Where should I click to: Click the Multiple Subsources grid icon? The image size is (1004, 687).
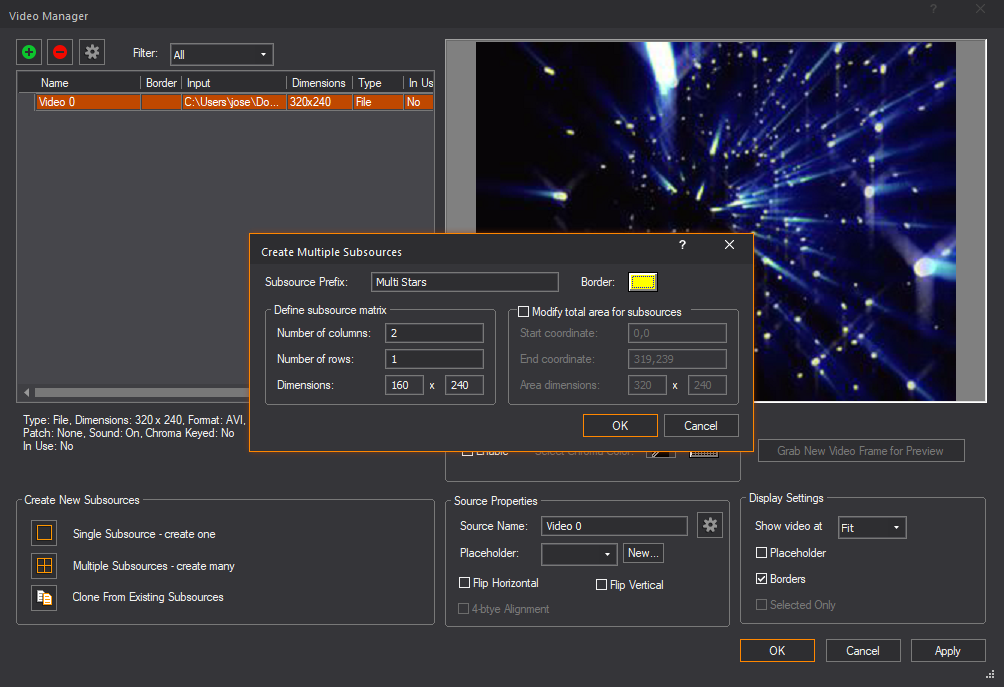click(x=44, y=565)
